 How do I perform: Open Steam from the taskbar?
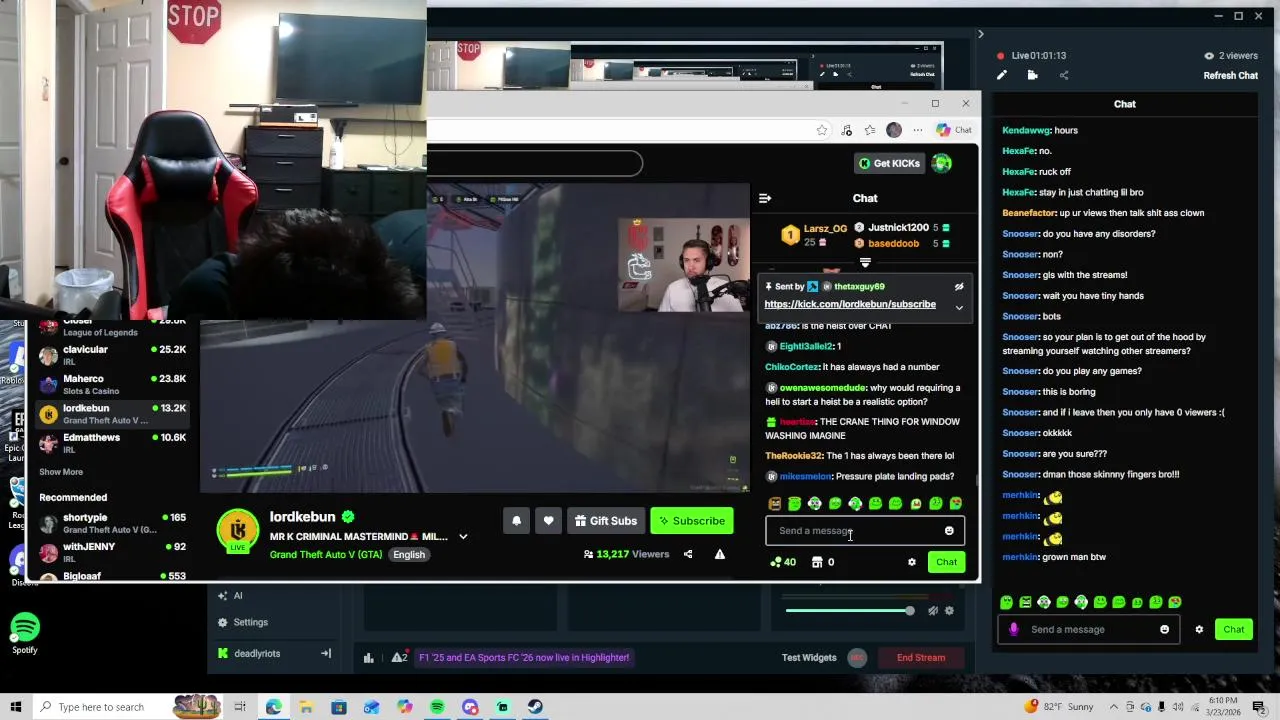(x=535, y=707)
